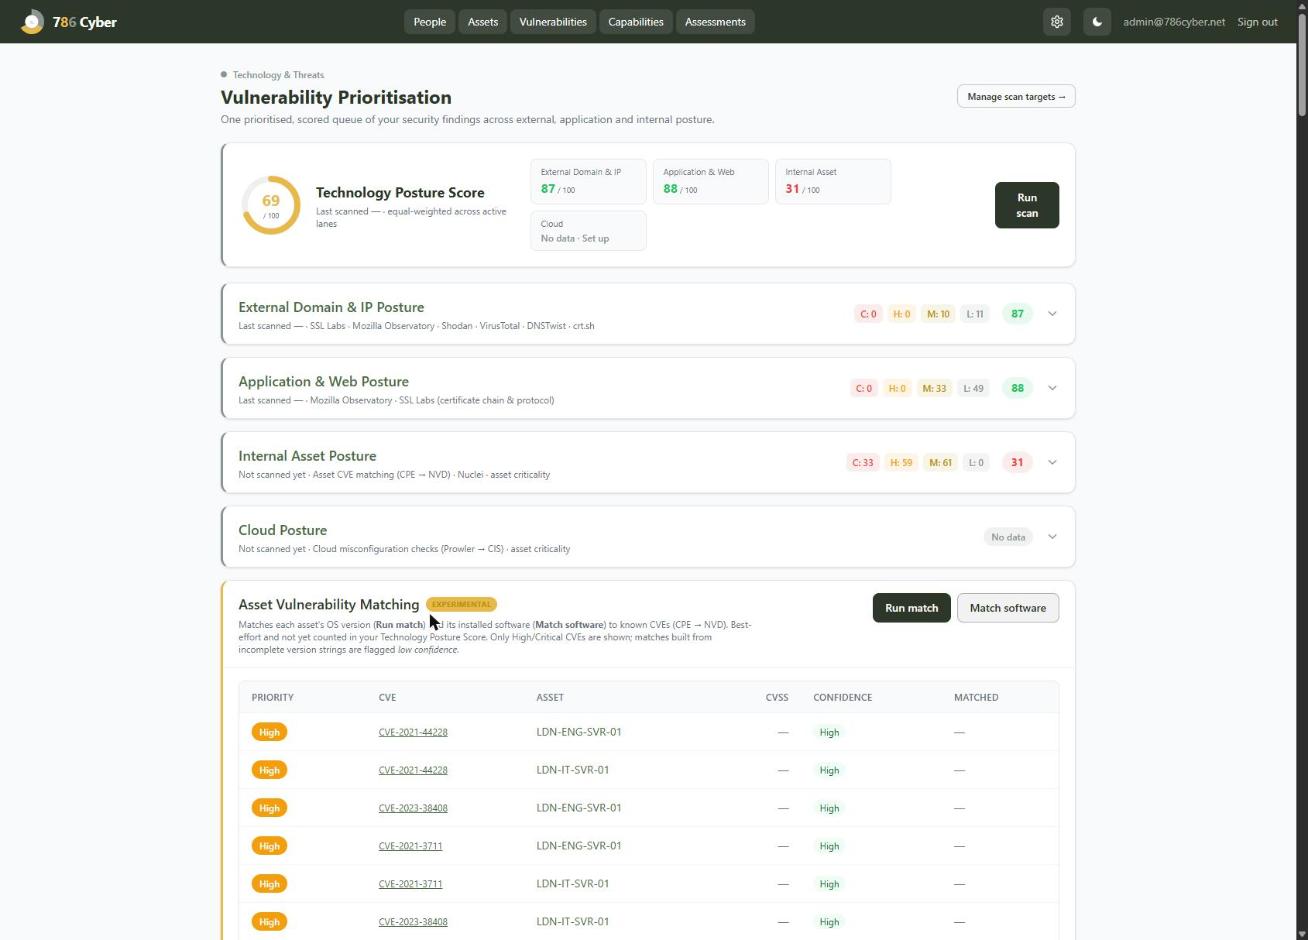1308x940 pixels.
Task: Click the 786 Cyber logo icon
Action: 32,21
